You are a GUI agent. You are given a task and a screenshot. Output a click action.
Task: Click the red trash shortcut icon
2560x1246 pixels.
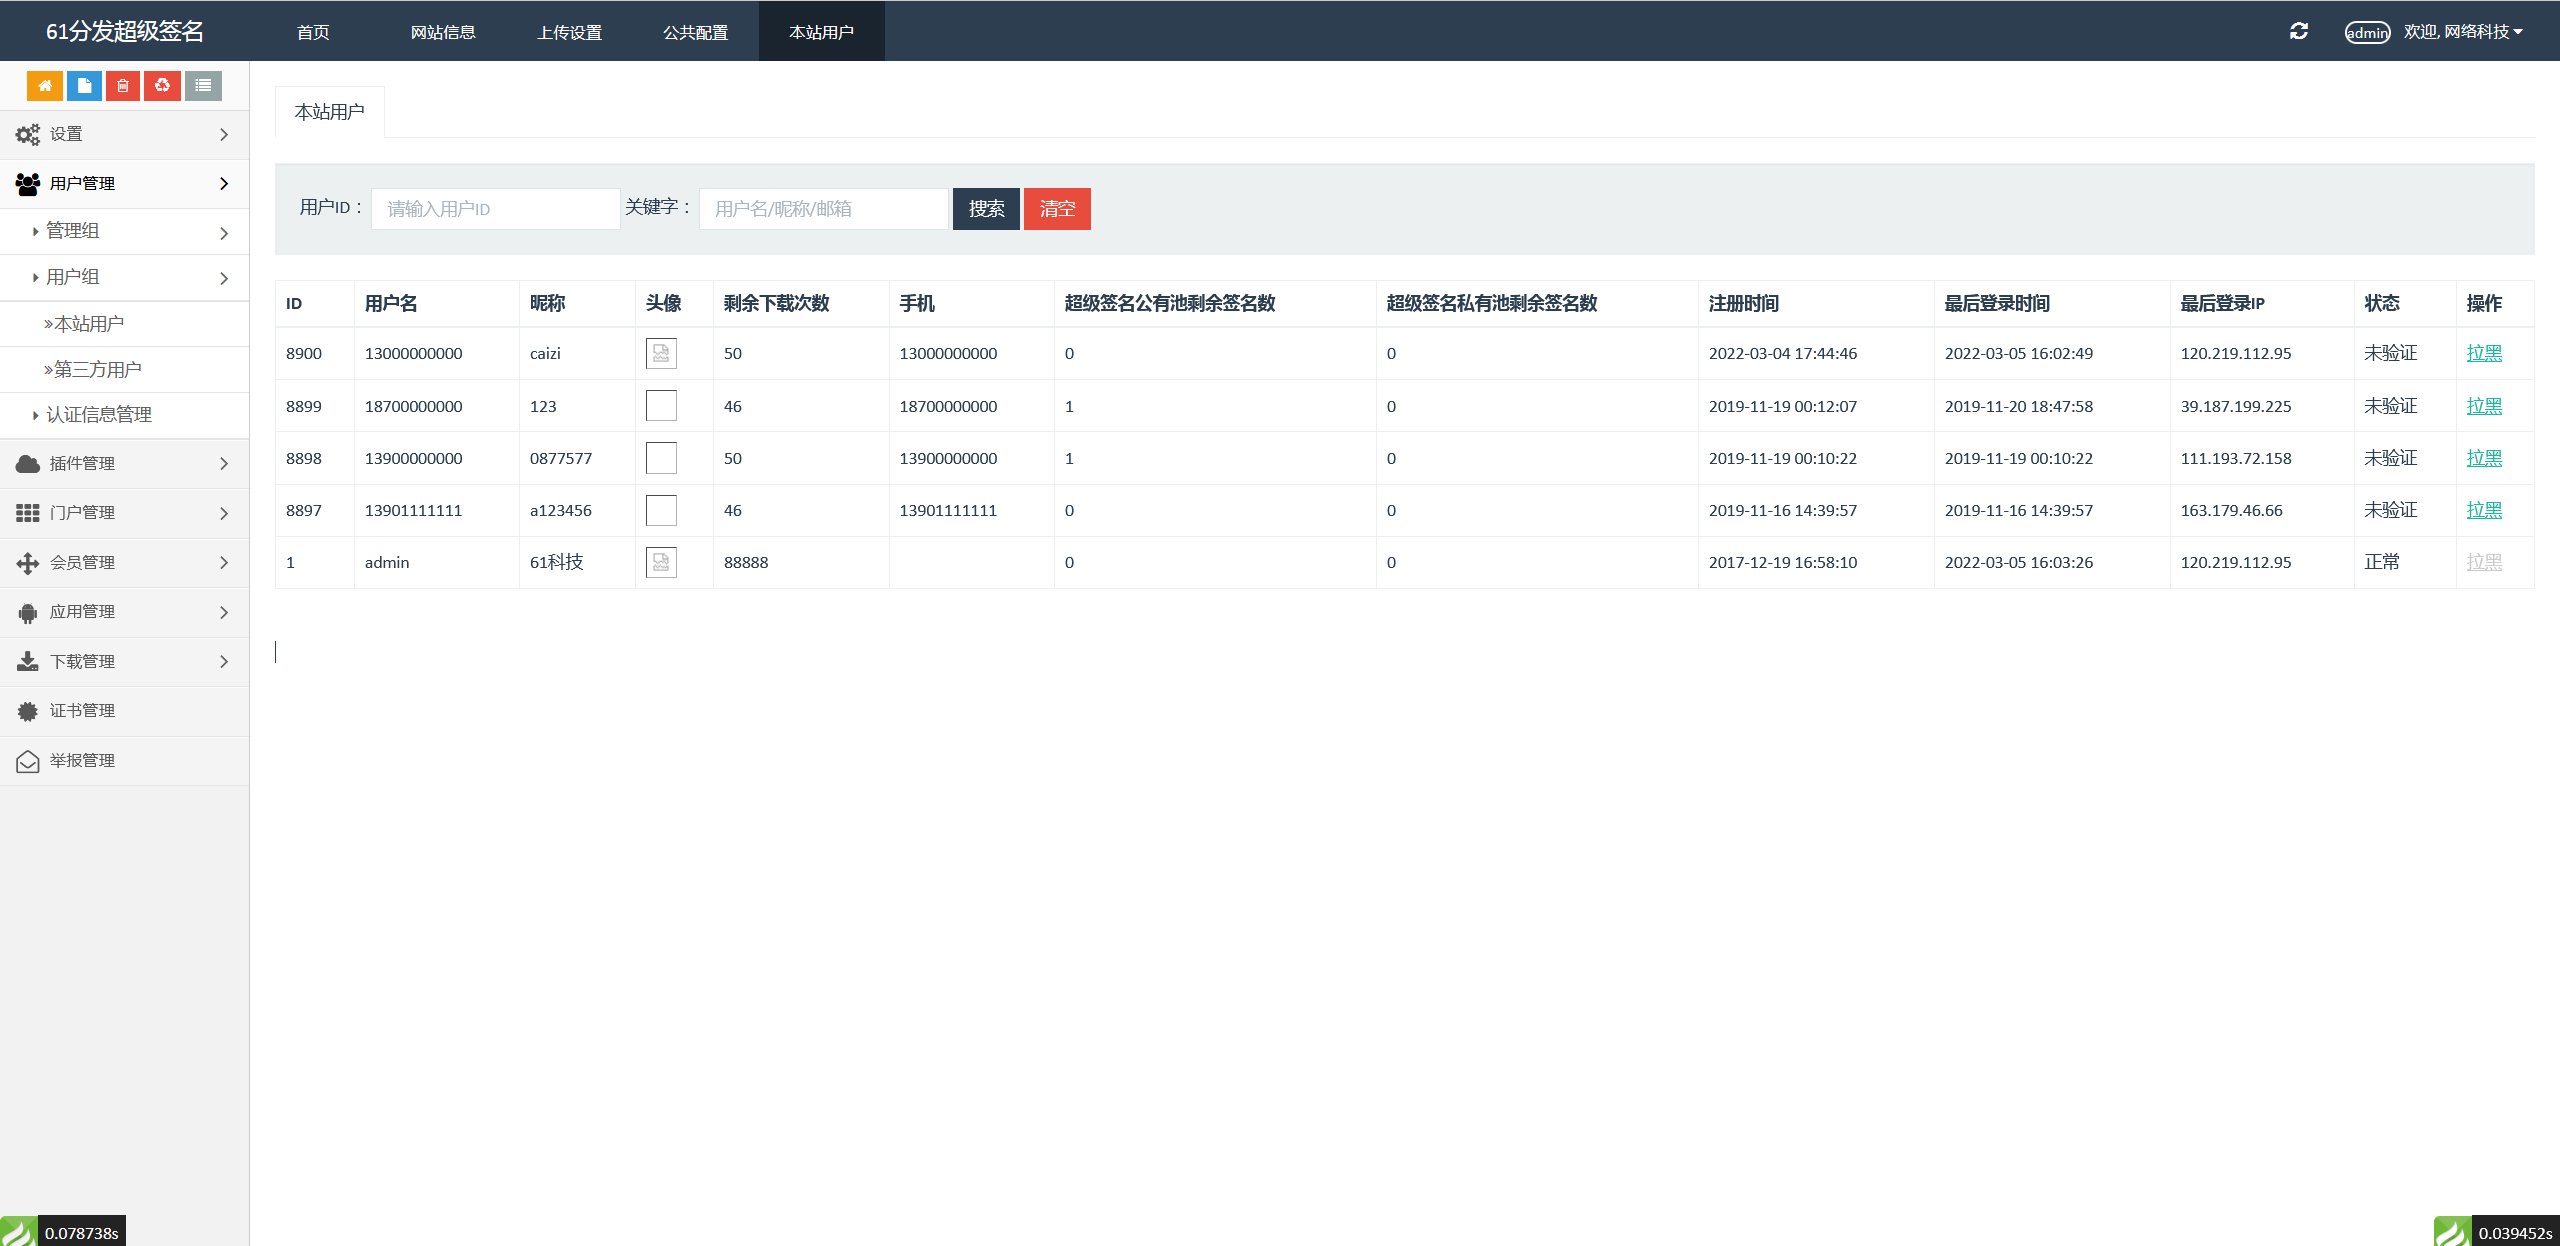(x=123, y=86)
